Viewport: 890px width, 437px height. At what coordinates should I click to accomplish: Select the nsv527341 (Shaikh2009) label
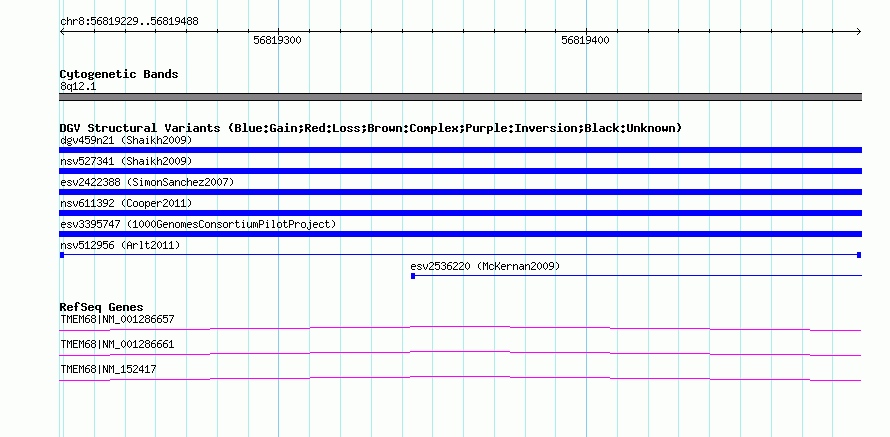[x=126, y=161]
